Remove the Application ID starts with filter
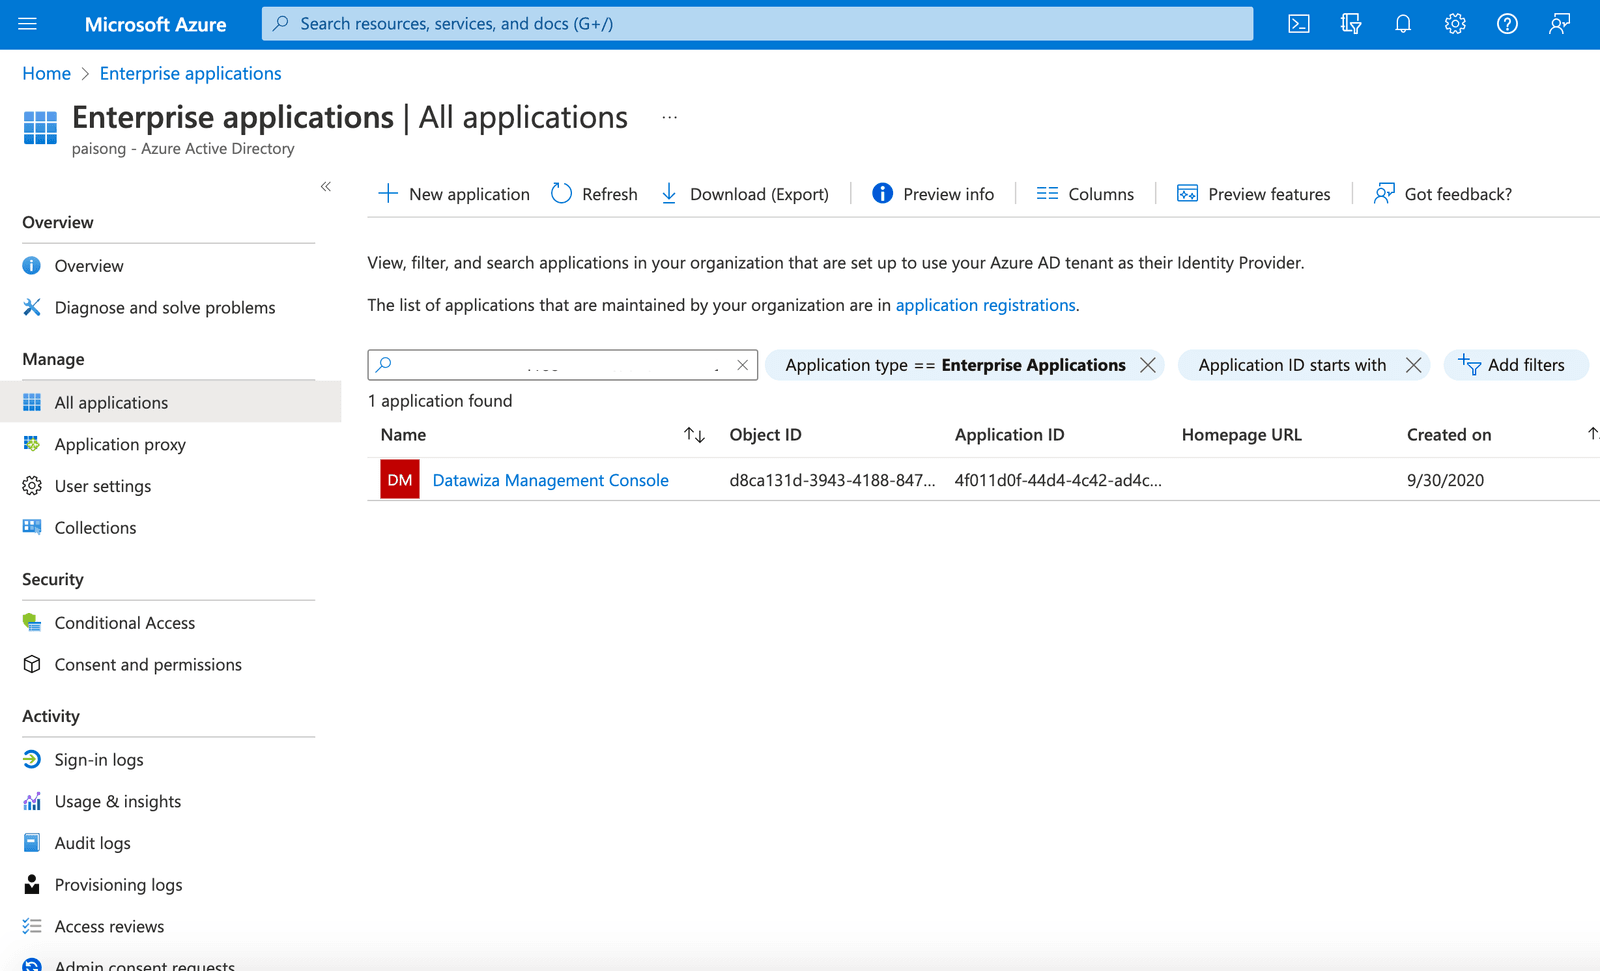 [1413, 365]
